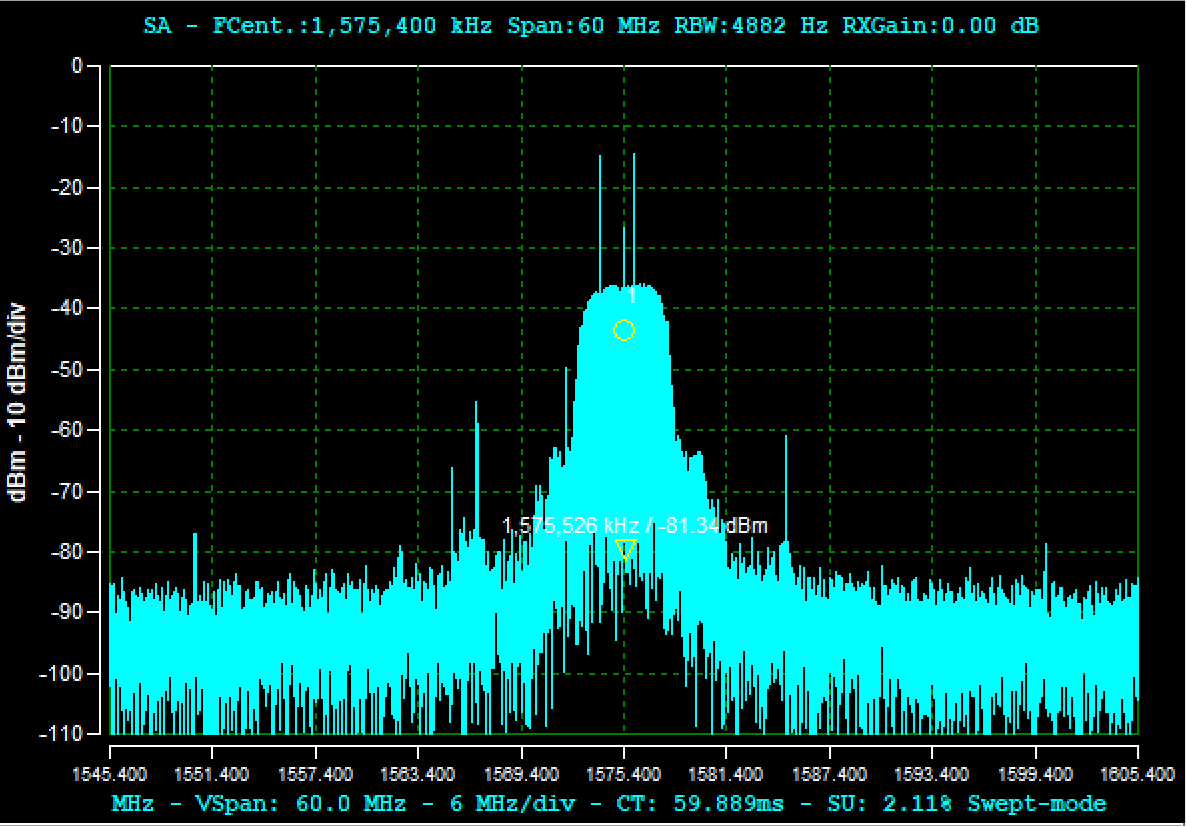1187x827 pixels.
Task: Click the 1551.400 frequency axis label
Action: pos(212,775)
